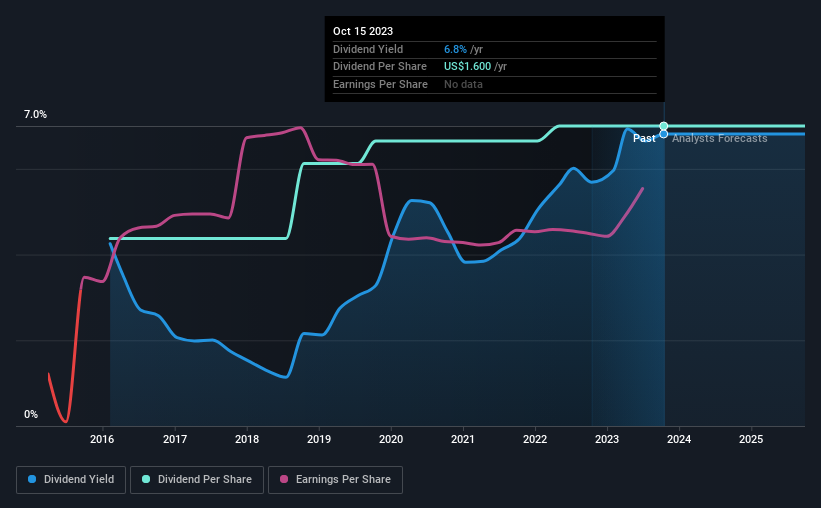The image size is (821, 508).
Task: Click the 7.0% y-axis label
Action: click(x=35, y=114)
